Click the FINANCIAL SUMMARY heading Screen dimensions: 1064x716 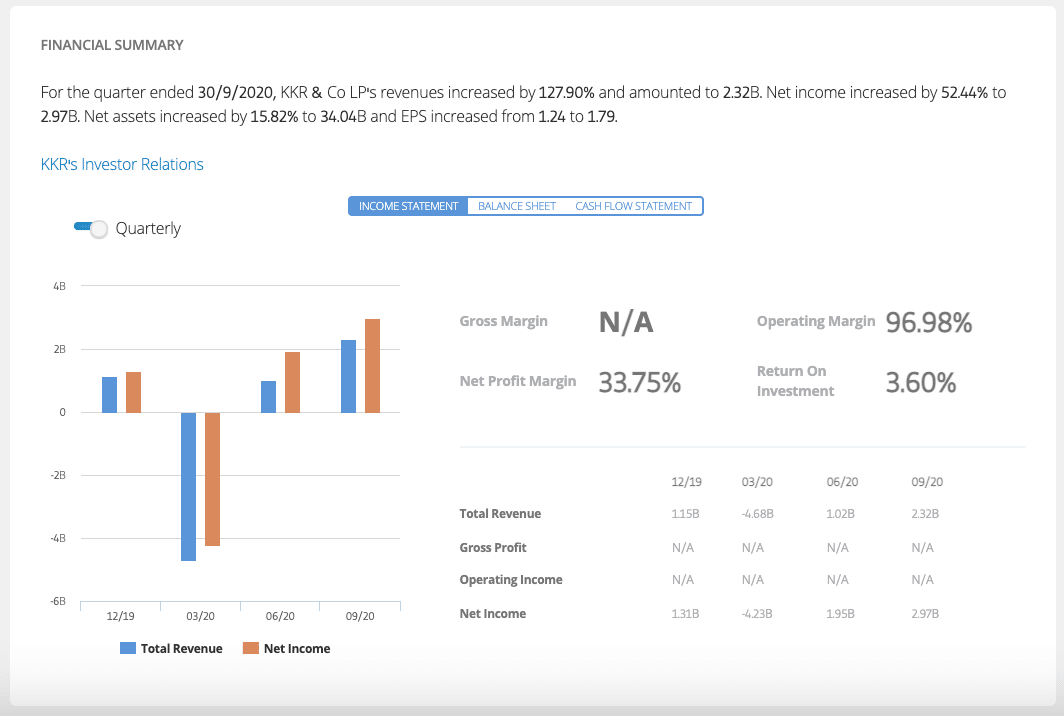(112, 45)
